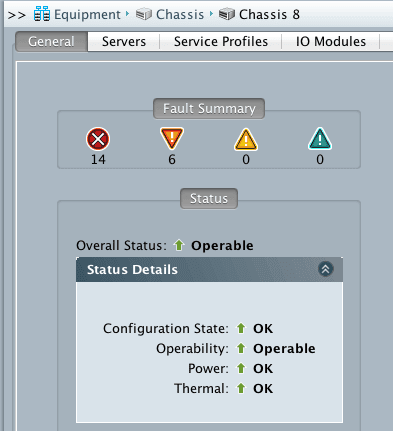Click the Overall Status label

click(x=121, y=246)
